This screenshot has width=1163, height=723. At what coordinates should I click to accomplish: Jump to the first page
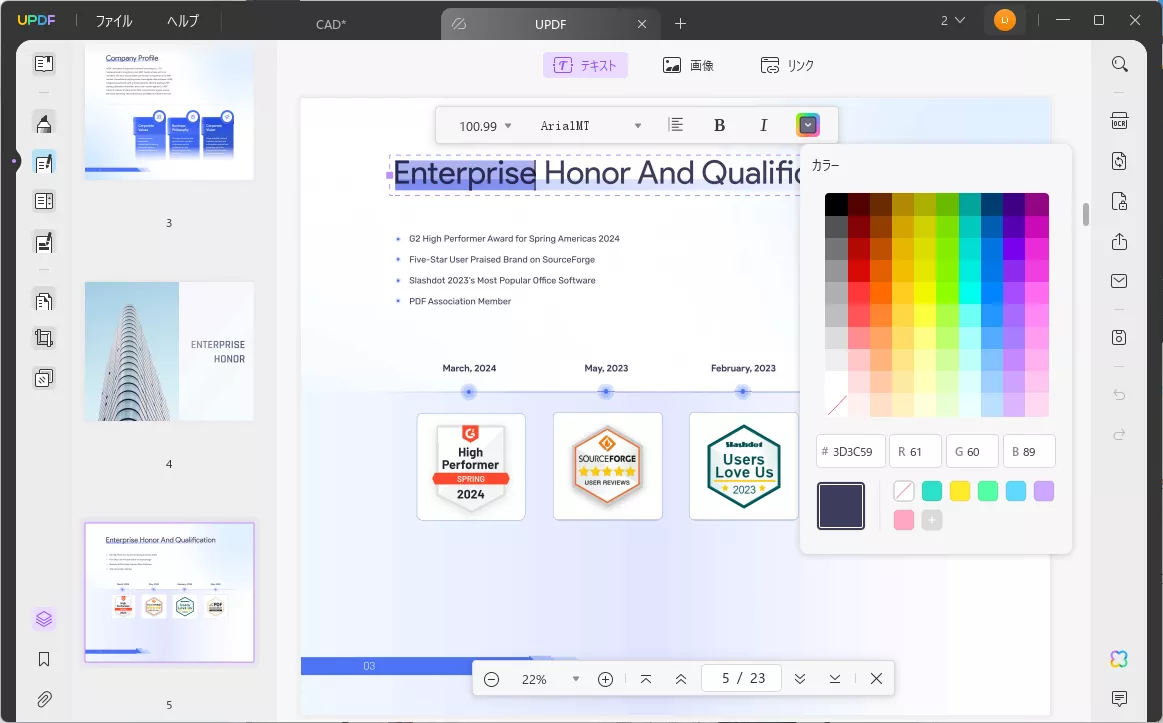[646, 679]
